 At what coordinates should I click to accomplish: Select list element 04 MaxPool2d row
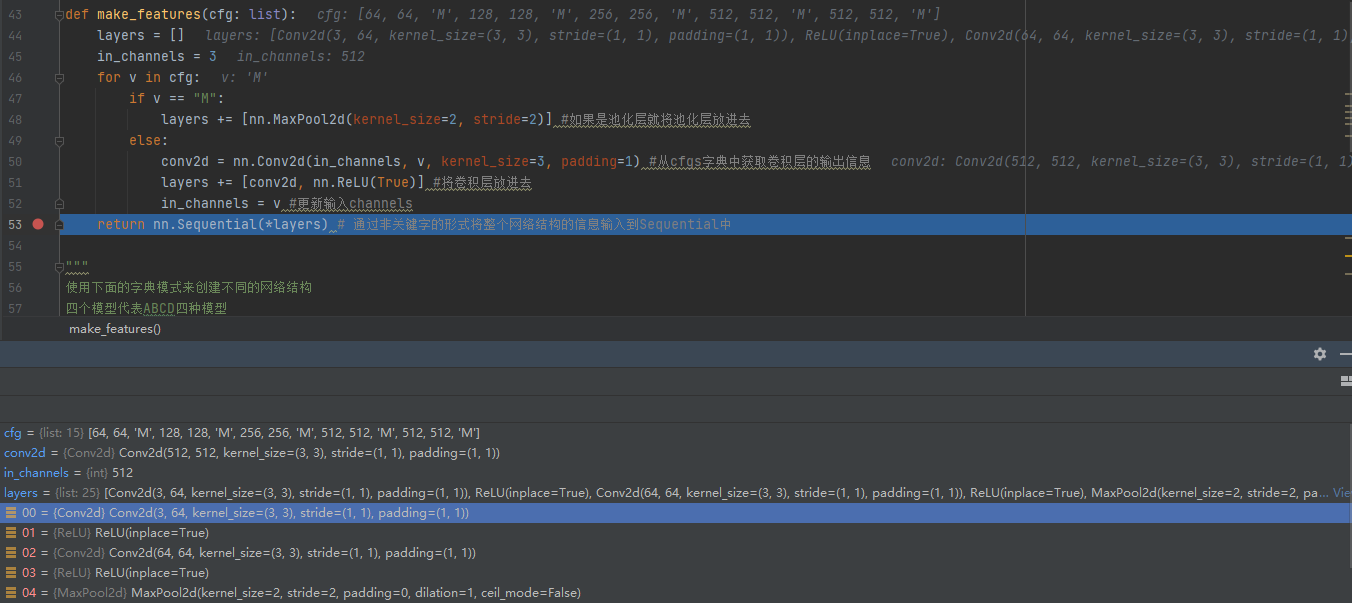tap(676, 593)
